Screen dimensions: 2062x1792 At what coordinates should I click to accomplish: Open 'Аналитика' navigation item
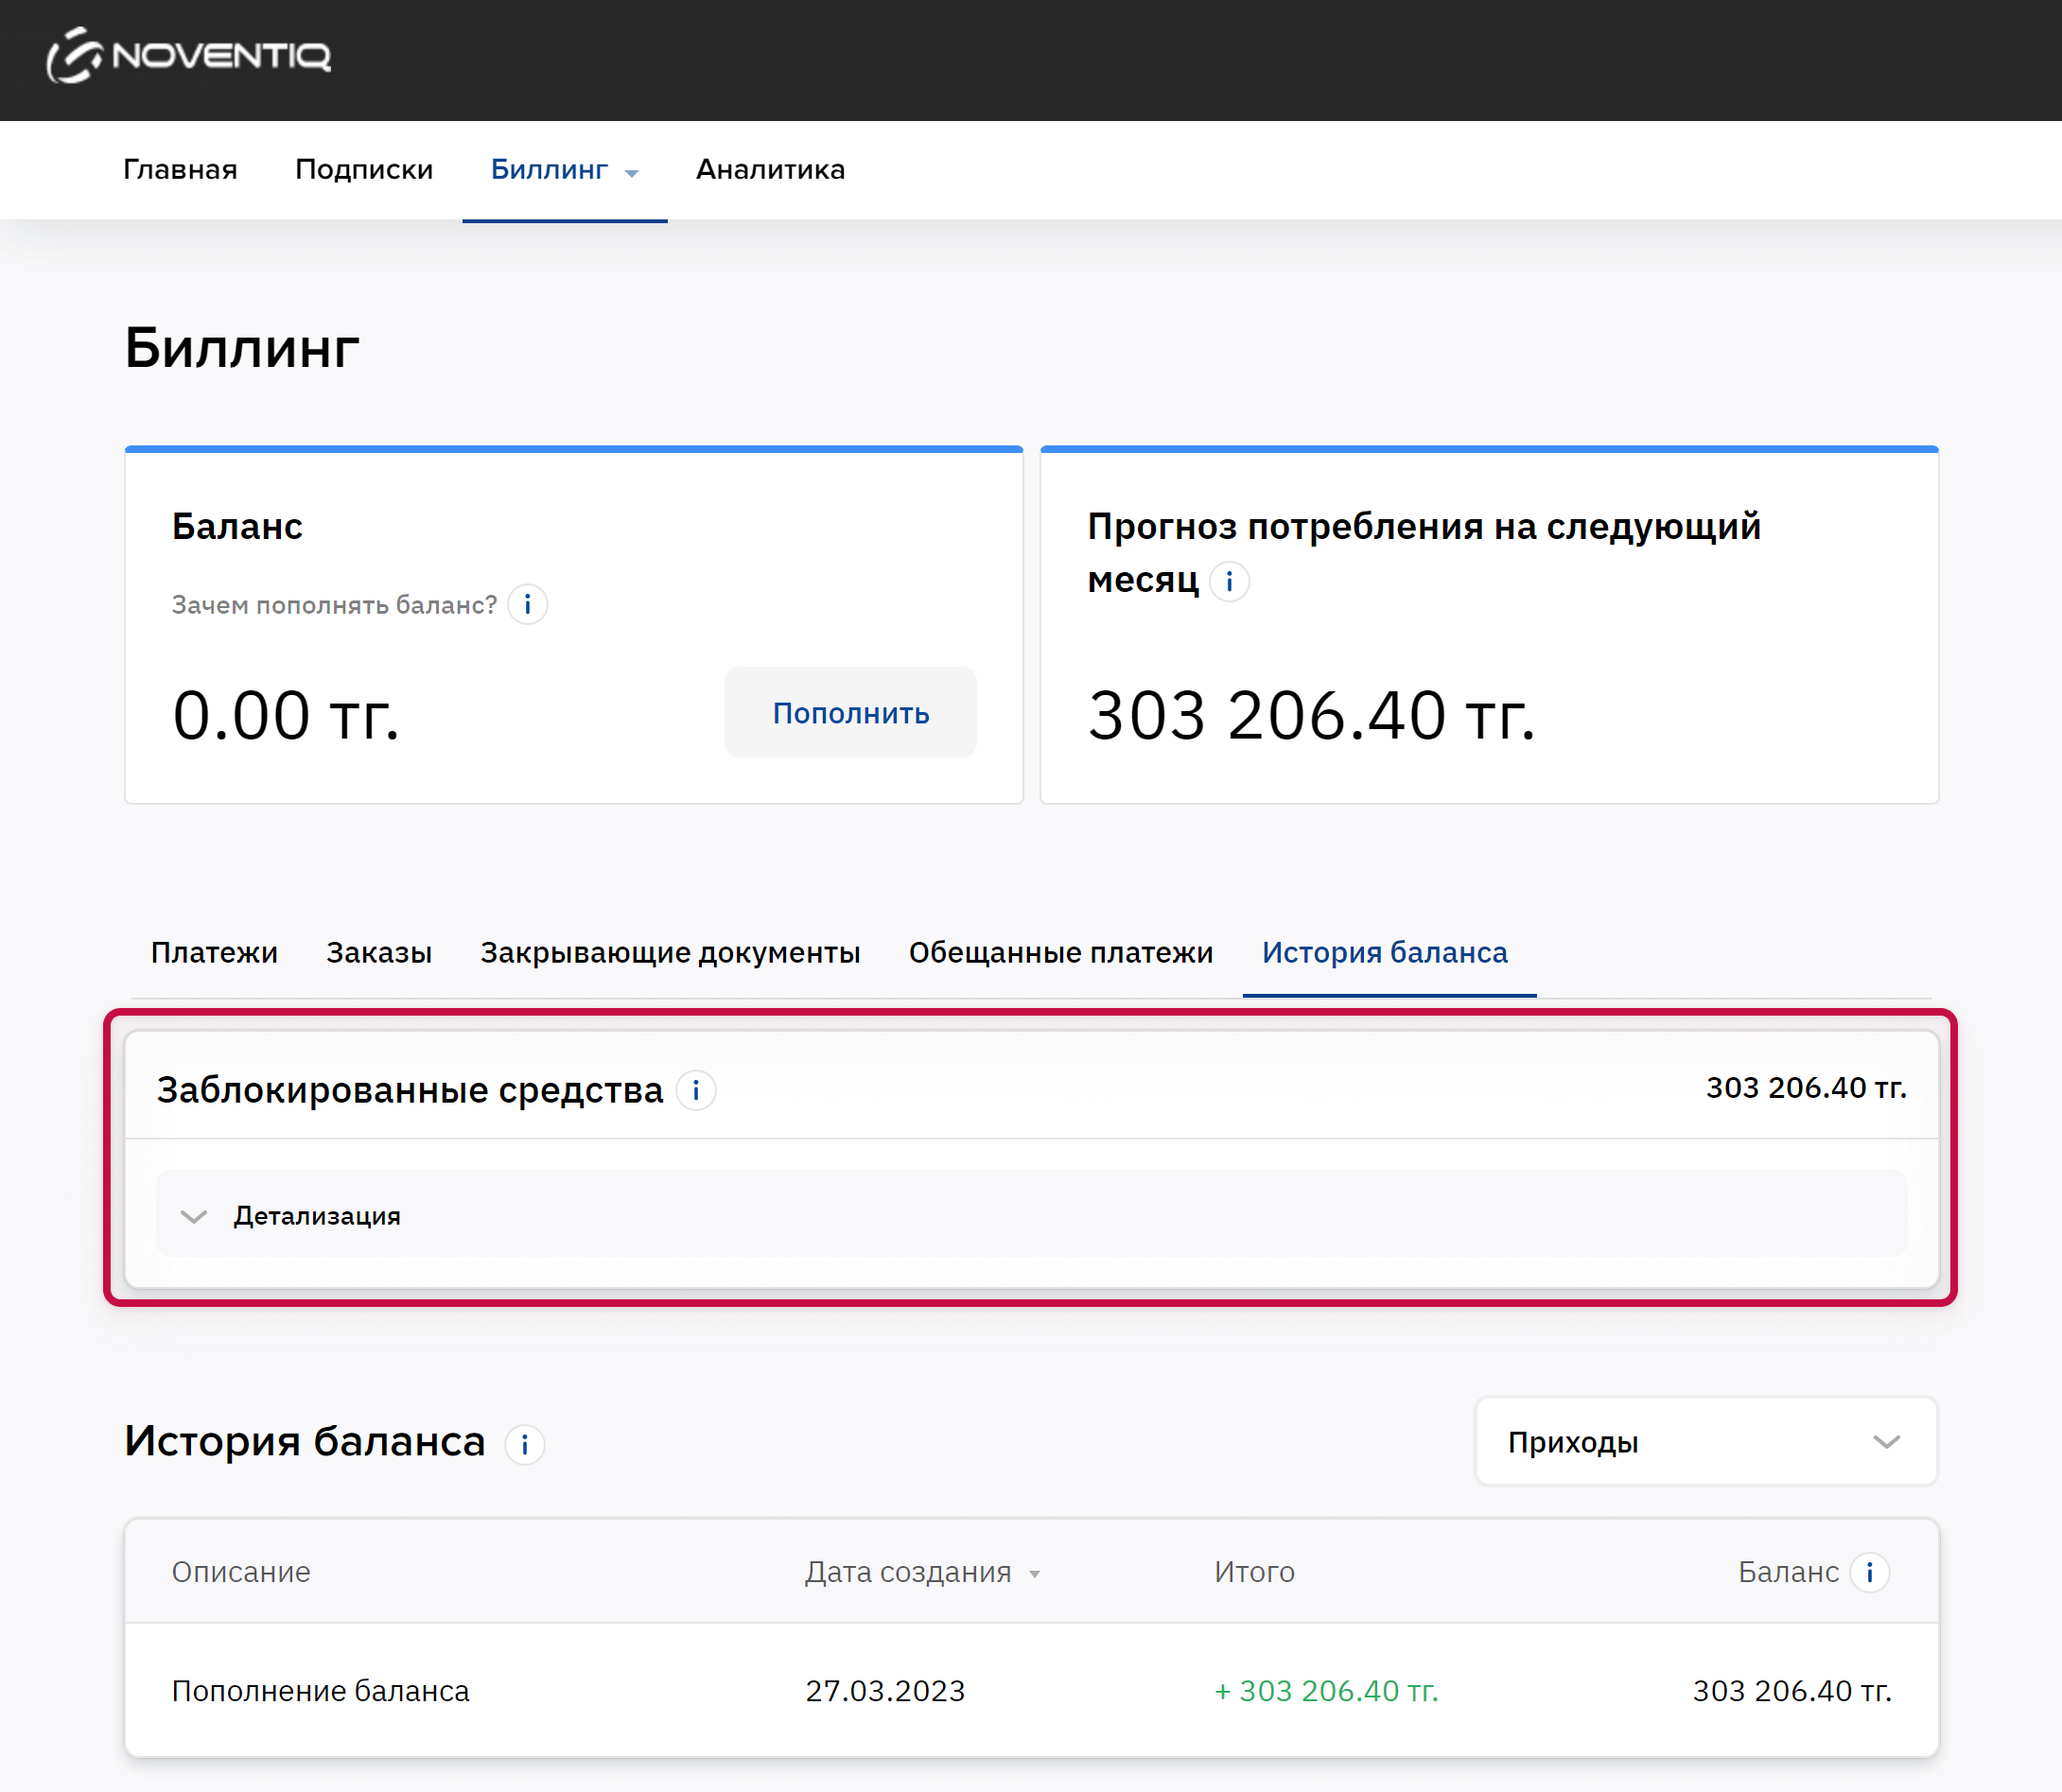click(x=770, y=170)
